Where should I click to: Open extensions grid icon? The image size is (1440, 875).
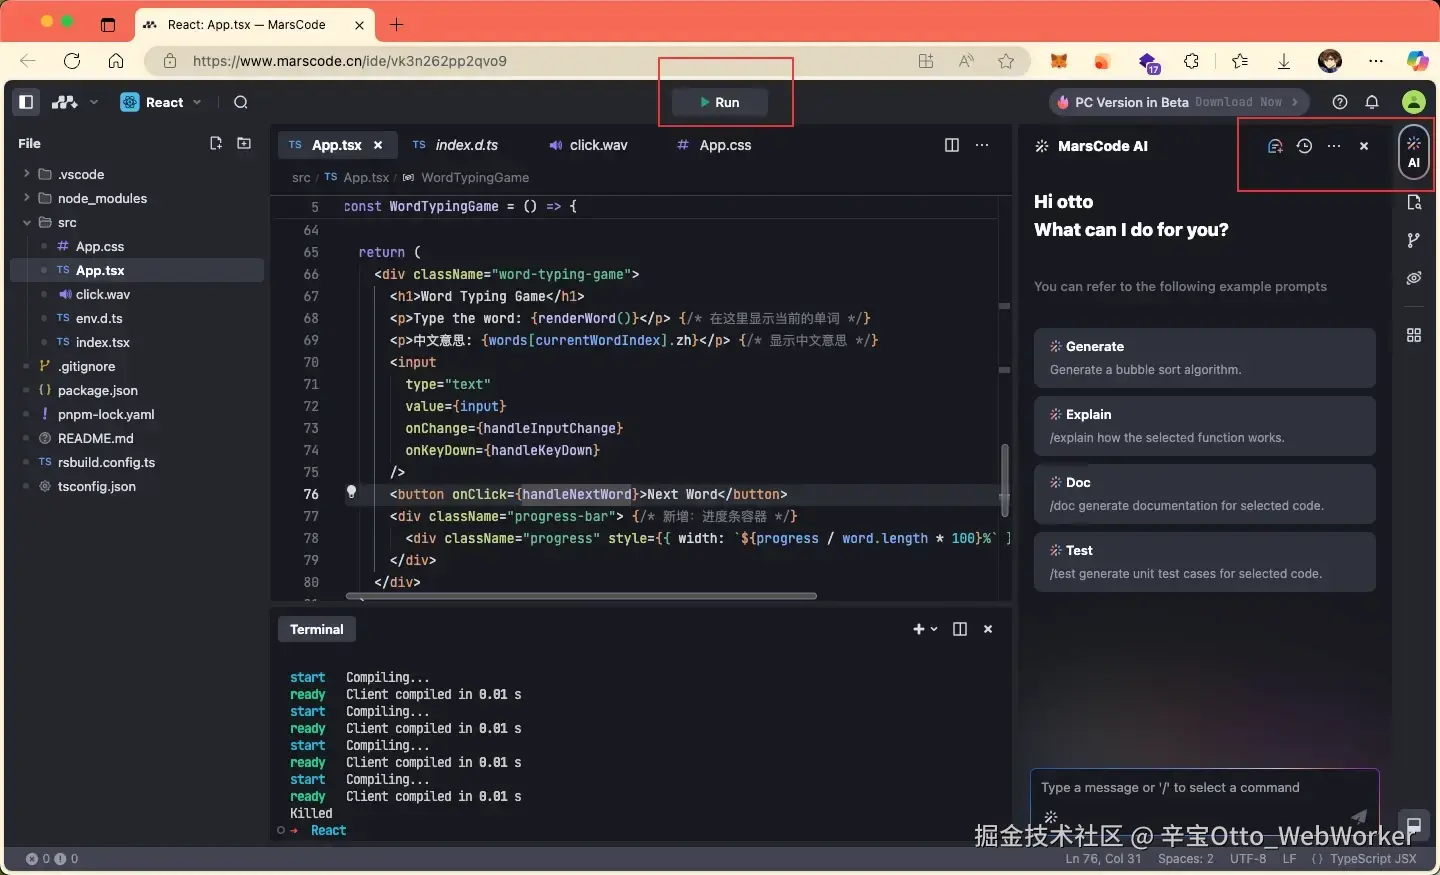click(1414, 335)
